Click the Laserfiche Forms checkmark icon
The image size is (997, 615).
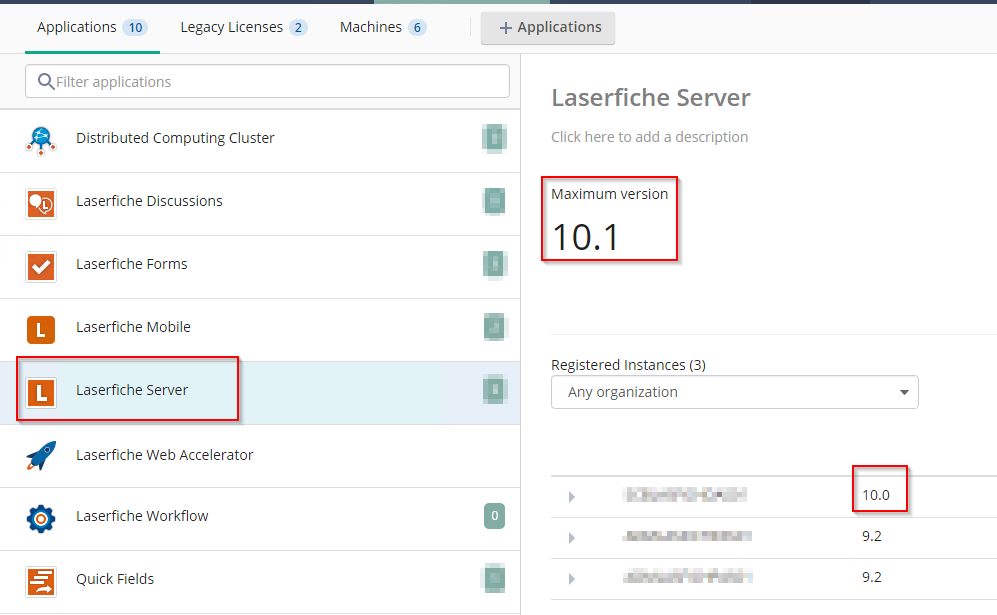(x=41, y=266)
